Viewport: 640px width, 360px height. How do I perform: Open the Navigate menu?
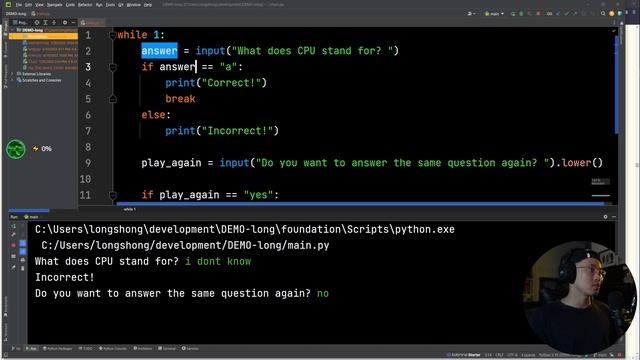click(x=55, y=5)
